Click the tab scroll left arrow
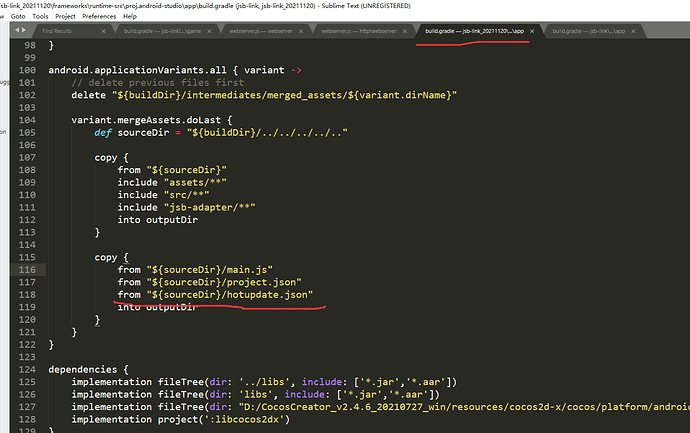The height and width of the screenshot is (433, 690). coord(17,30)
